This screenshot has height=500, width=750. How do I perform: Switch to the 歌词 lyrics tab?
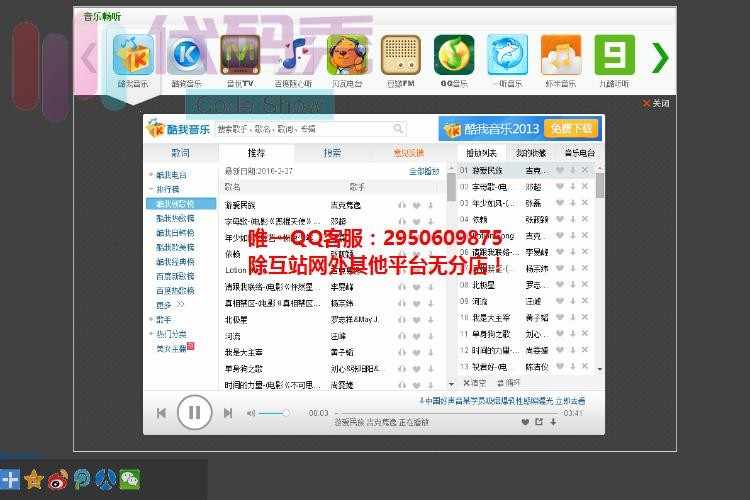[180, 153]
